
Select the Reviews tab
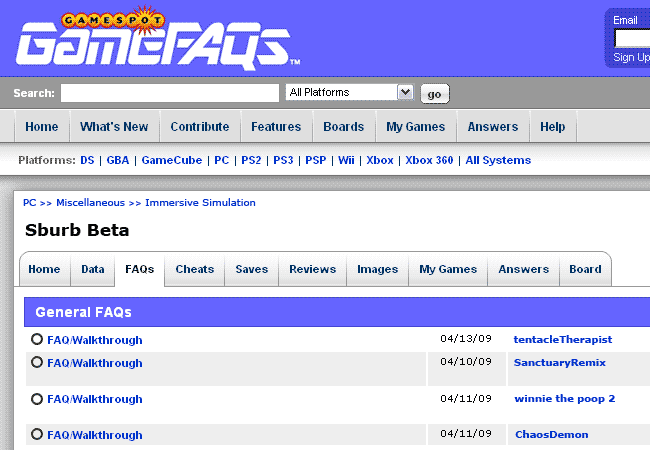coord(312,269)
